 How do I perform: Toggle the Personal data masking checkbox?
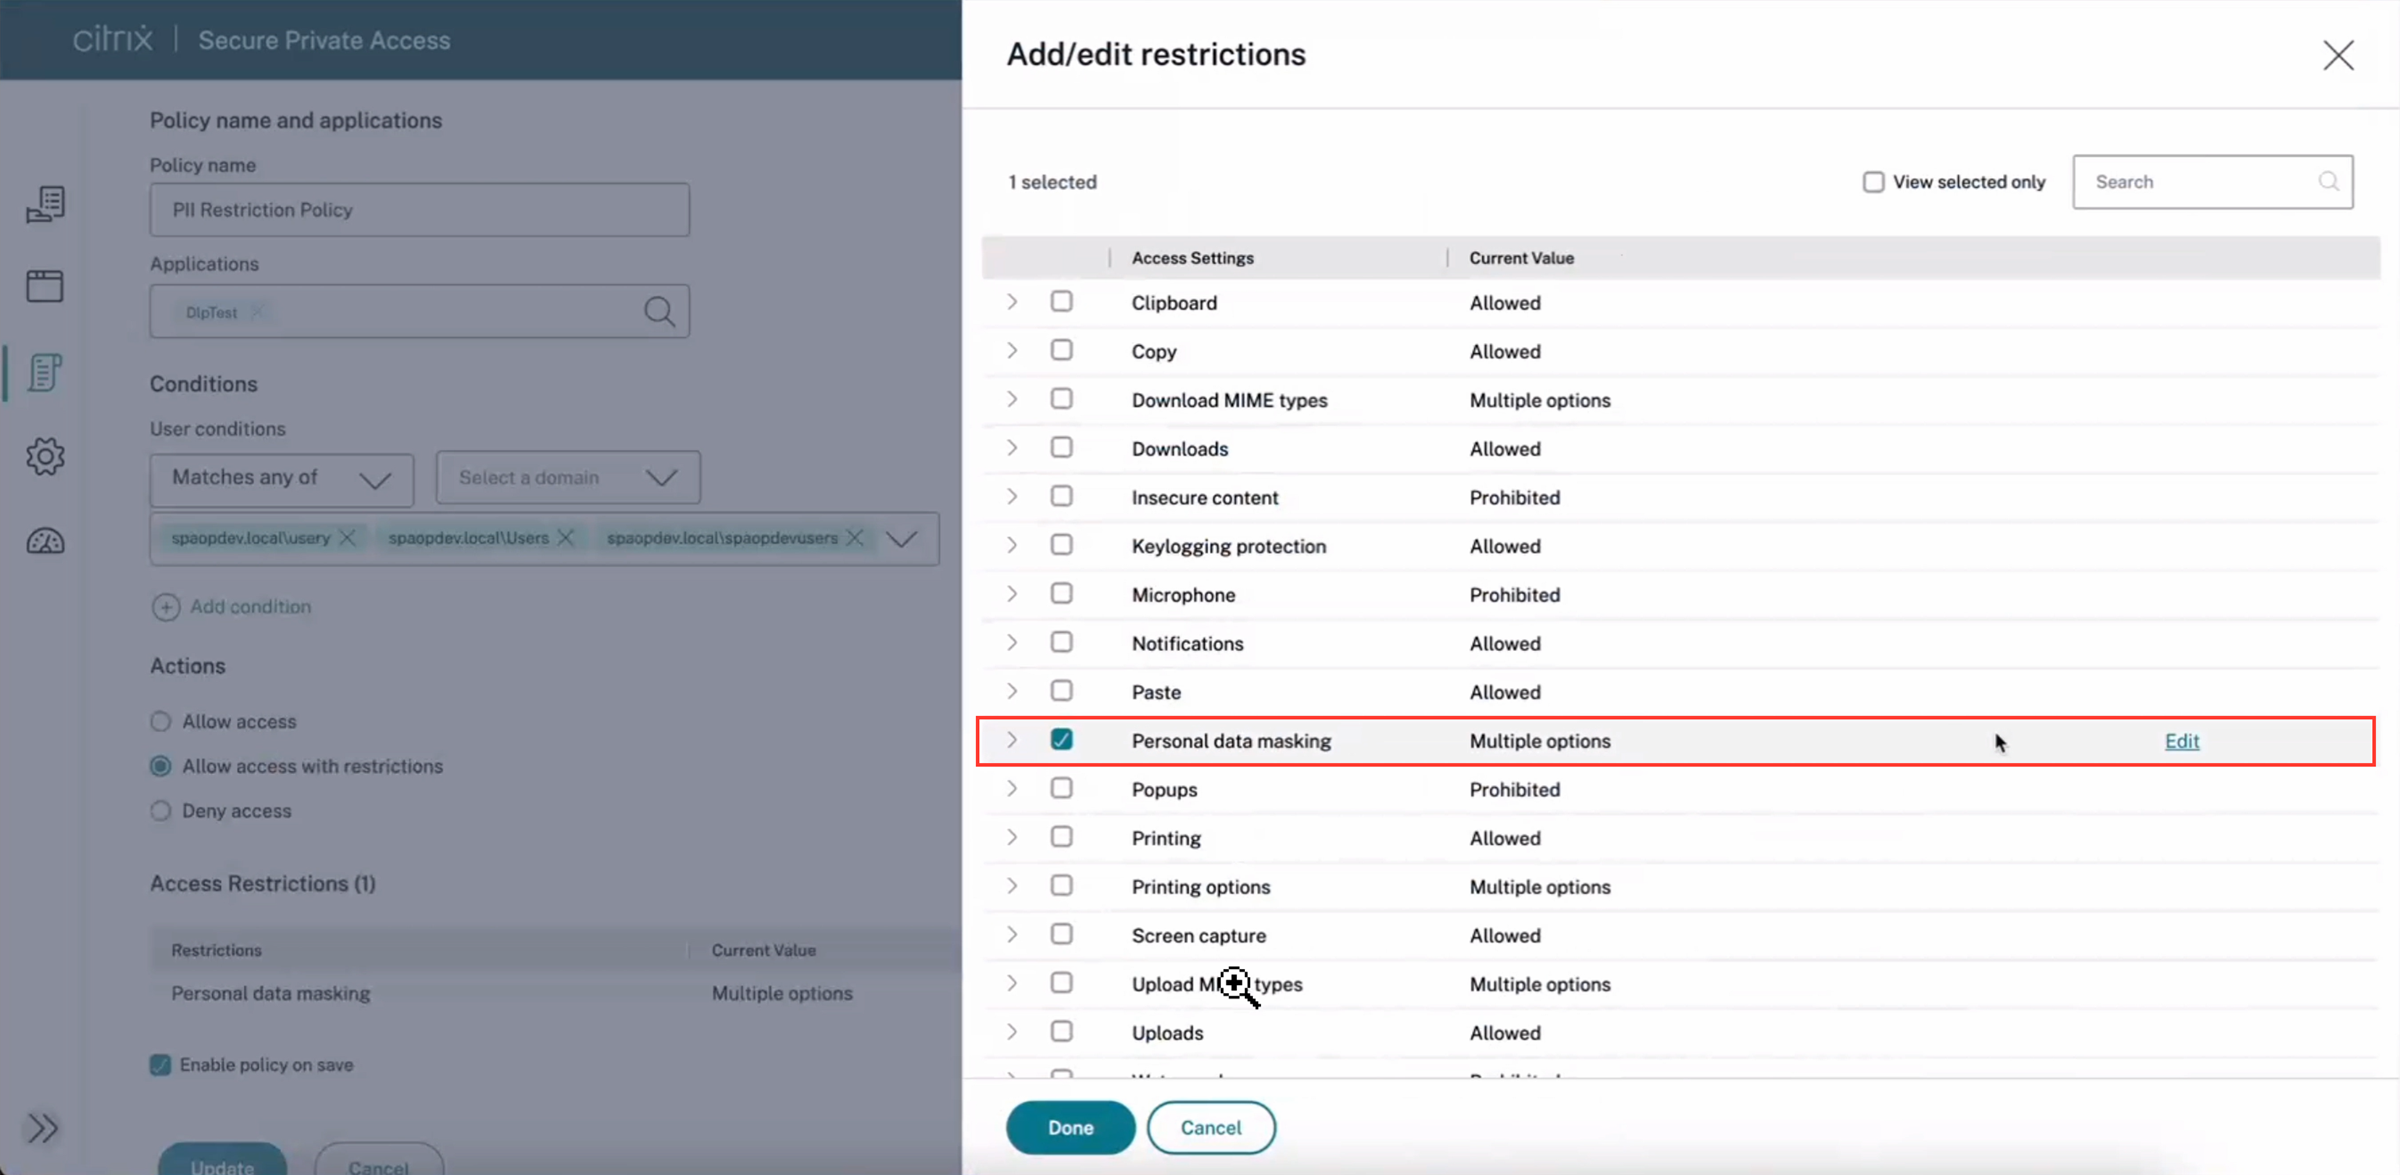pyautogui.click(x=1062, y=740)
